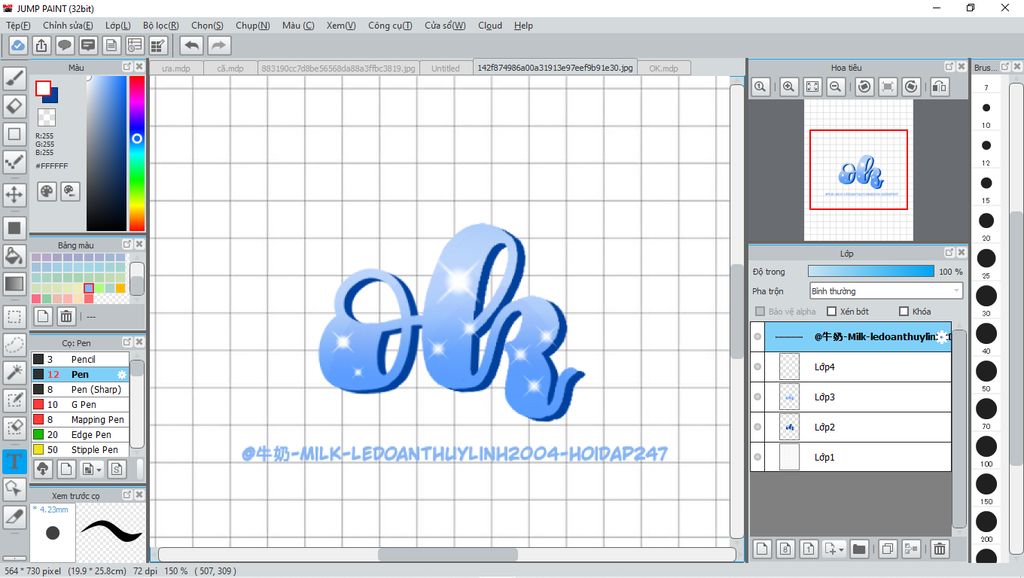
Task: Toggle visibility of Lớp1 layer
Action: [758, 457]
